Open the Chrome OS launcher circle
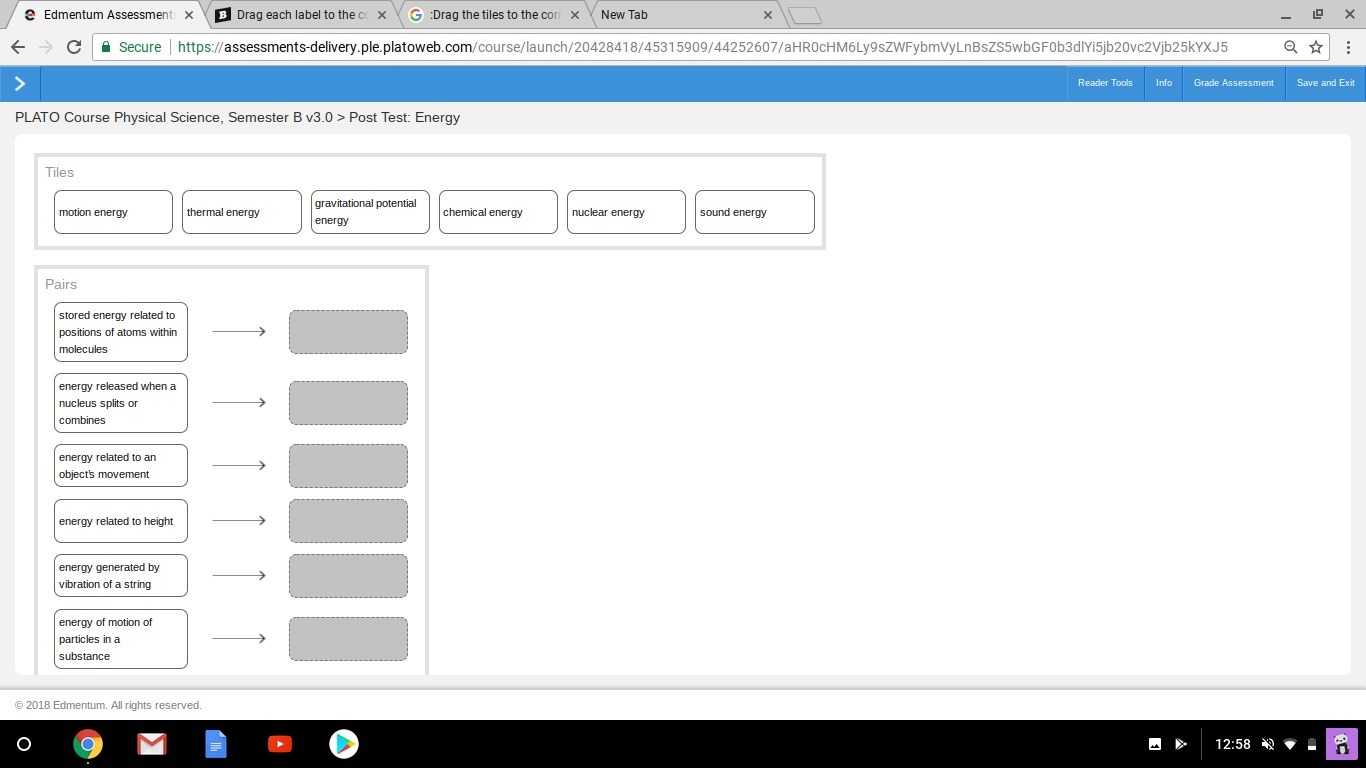 click(24, 744)
